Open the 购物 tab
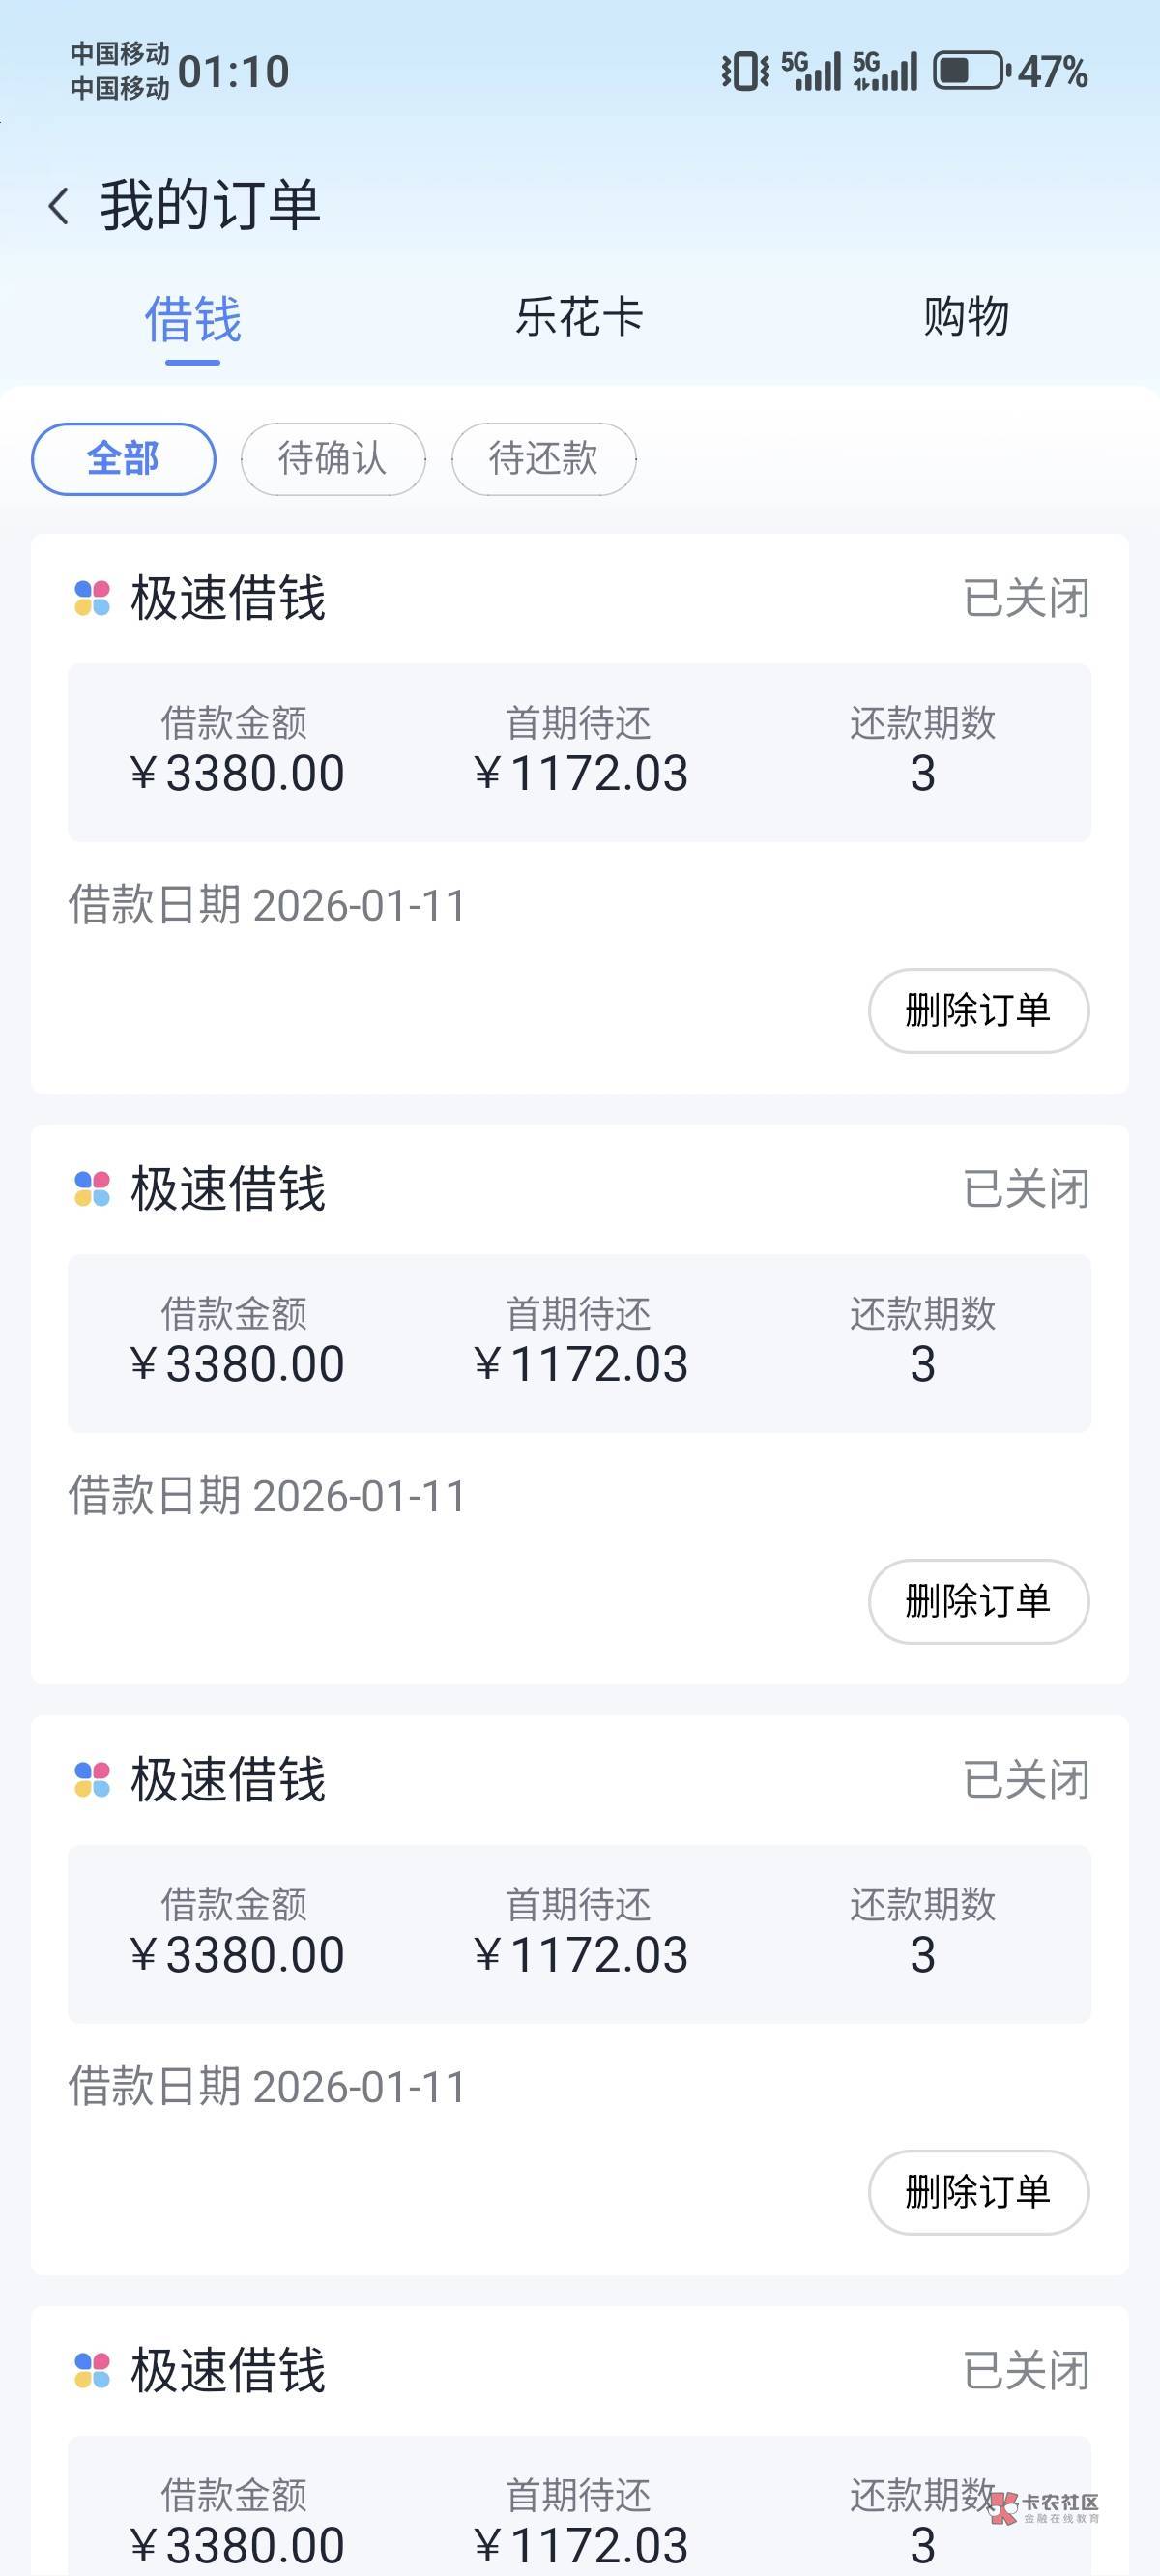The image size is (1160, 2576). pyautogui.click(x=965, y=317)
